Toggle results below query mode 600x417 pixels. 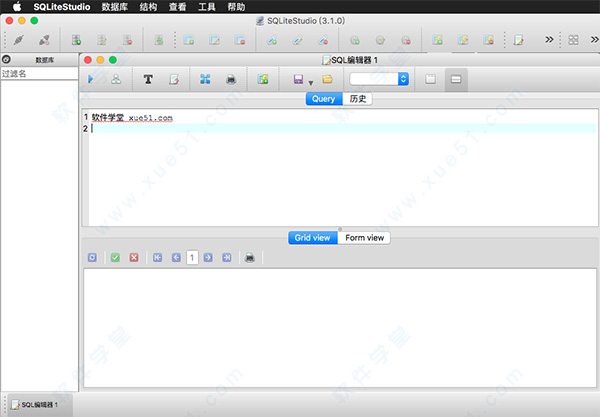point(456,79)
